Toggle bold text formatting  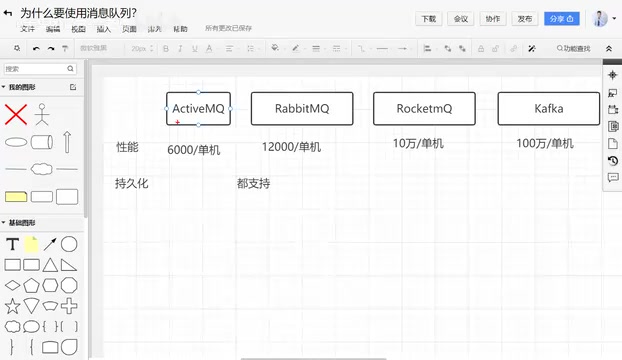[166, 48]
